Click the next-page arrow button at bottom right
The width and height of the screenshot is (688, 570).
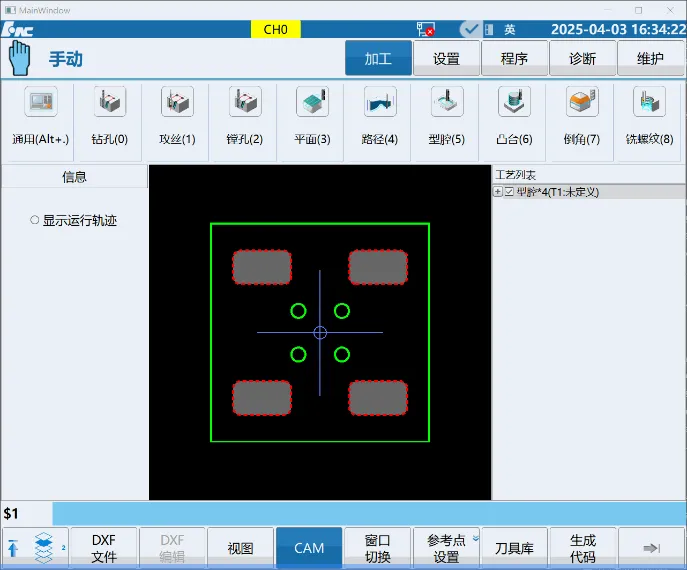[652, 548]
